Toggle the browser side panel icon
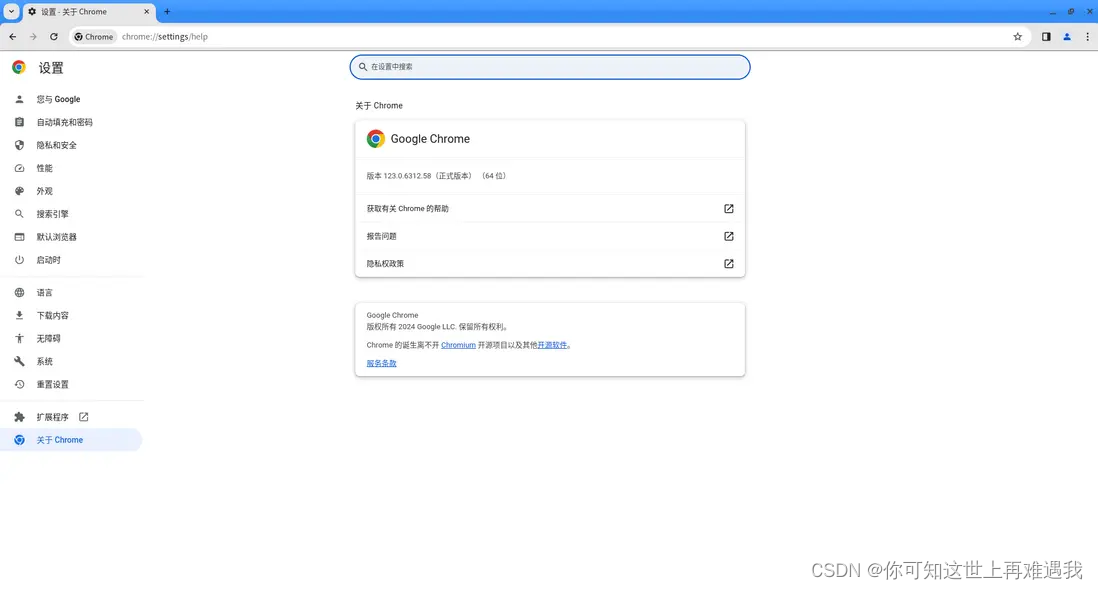 click(x=1046, y=36)
